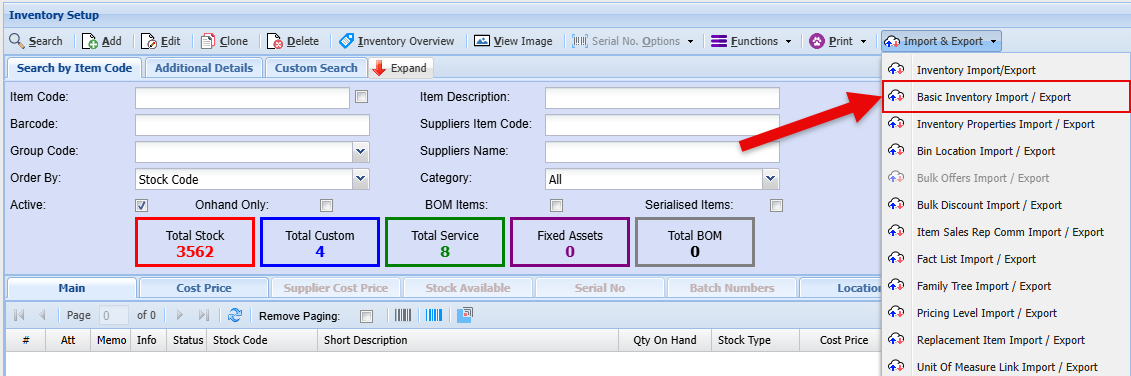Open the Print dropdown menu
This screenshot has height=376, width=1131.
point(838,41)
